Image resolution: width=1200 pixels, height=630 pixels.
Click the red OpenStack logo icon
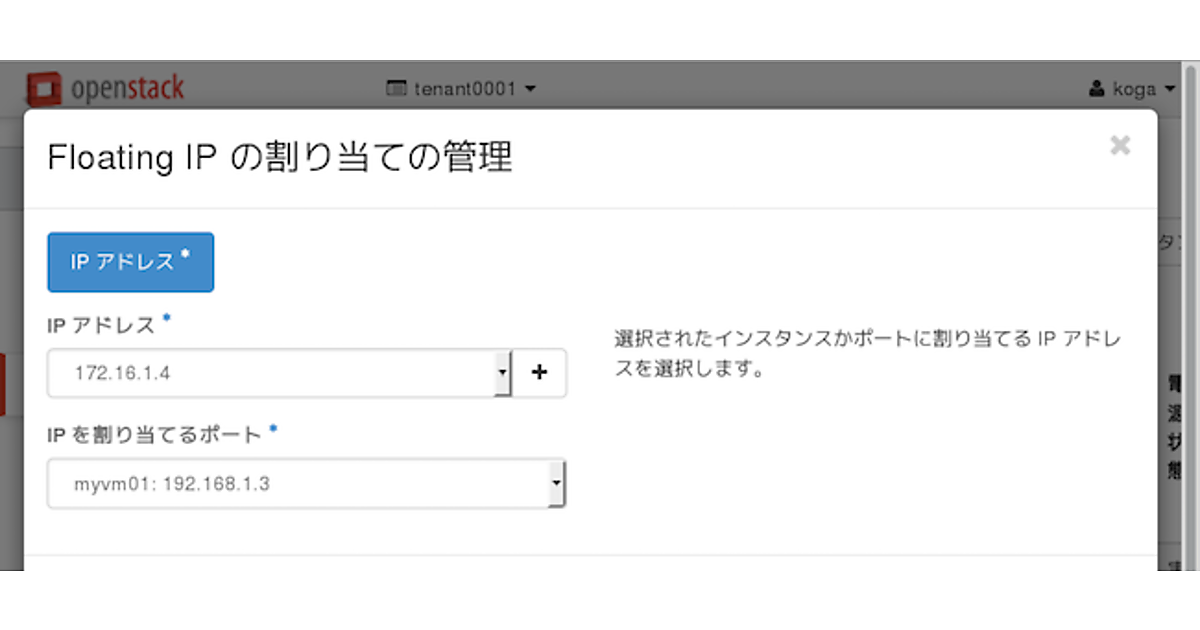(44, 89)
